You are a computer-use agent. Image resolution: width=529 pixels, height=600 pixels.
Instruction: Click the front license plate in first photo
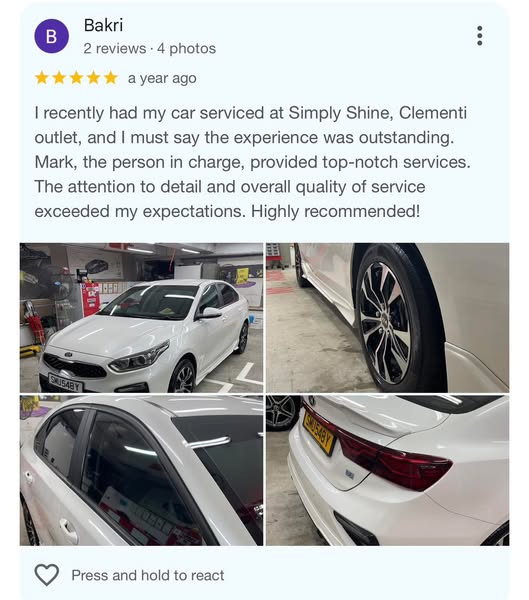(65, 383)
